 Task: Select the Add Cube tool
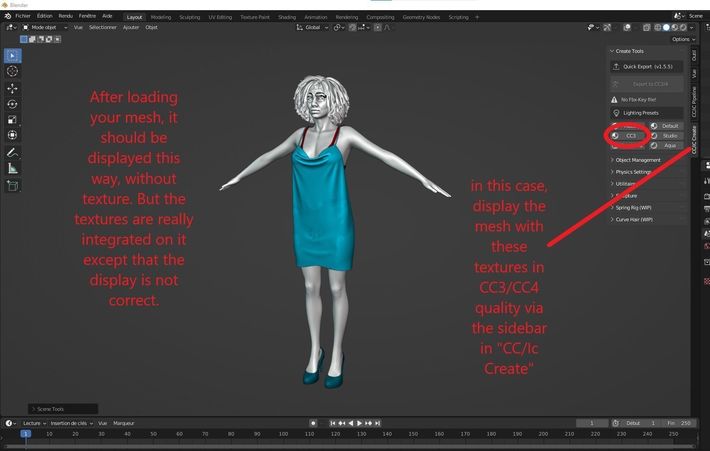click(12, 186)
